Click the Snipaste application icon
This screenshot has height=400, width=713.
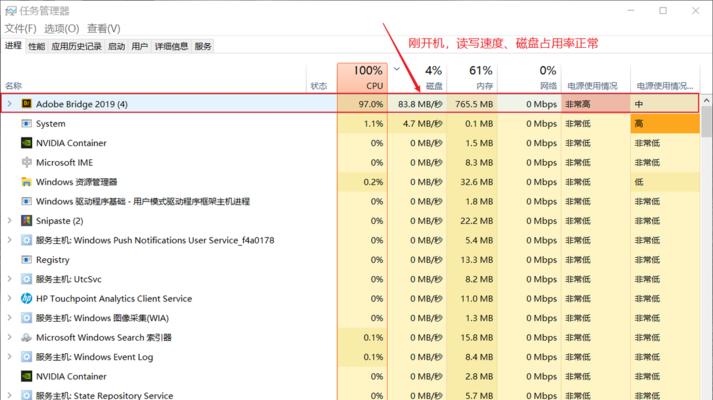point(26,221)
